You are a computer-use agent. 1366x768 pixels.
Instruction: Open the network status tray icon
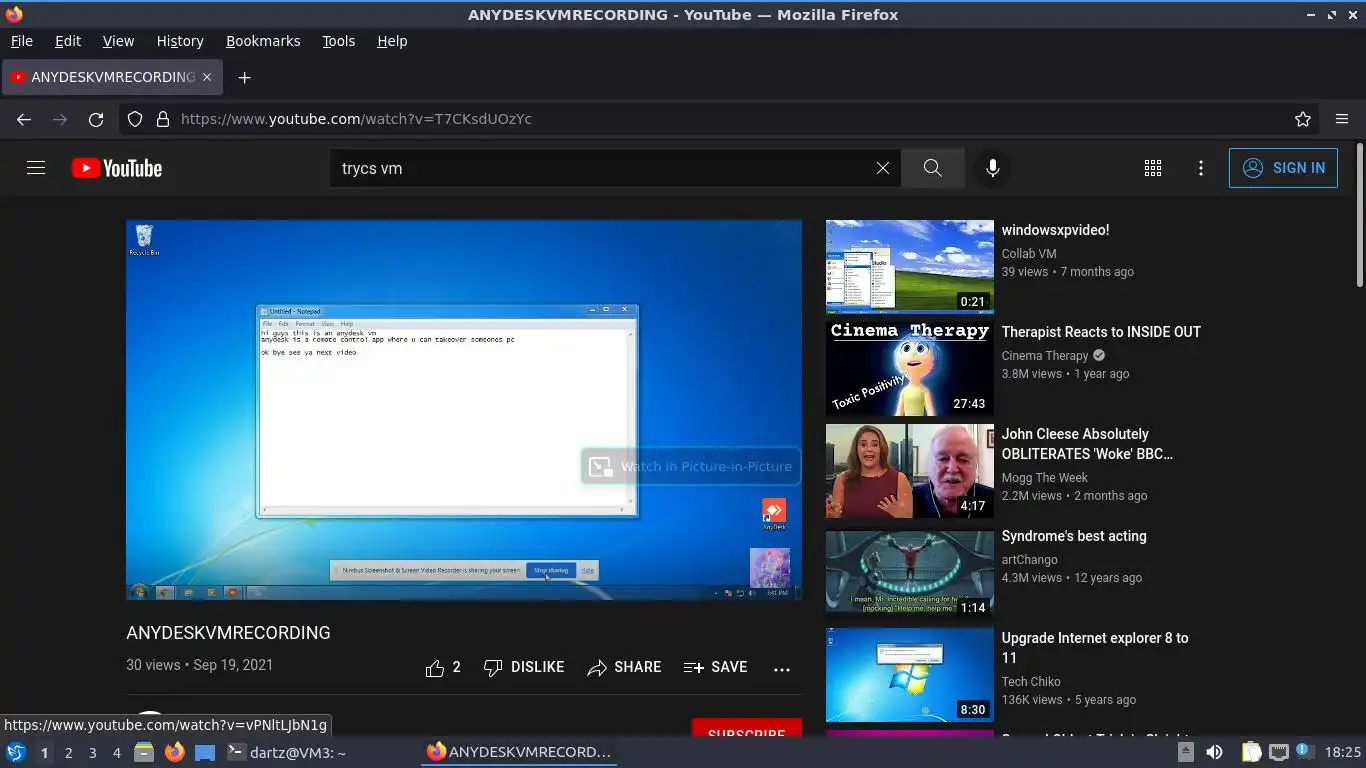point(1278,752)
